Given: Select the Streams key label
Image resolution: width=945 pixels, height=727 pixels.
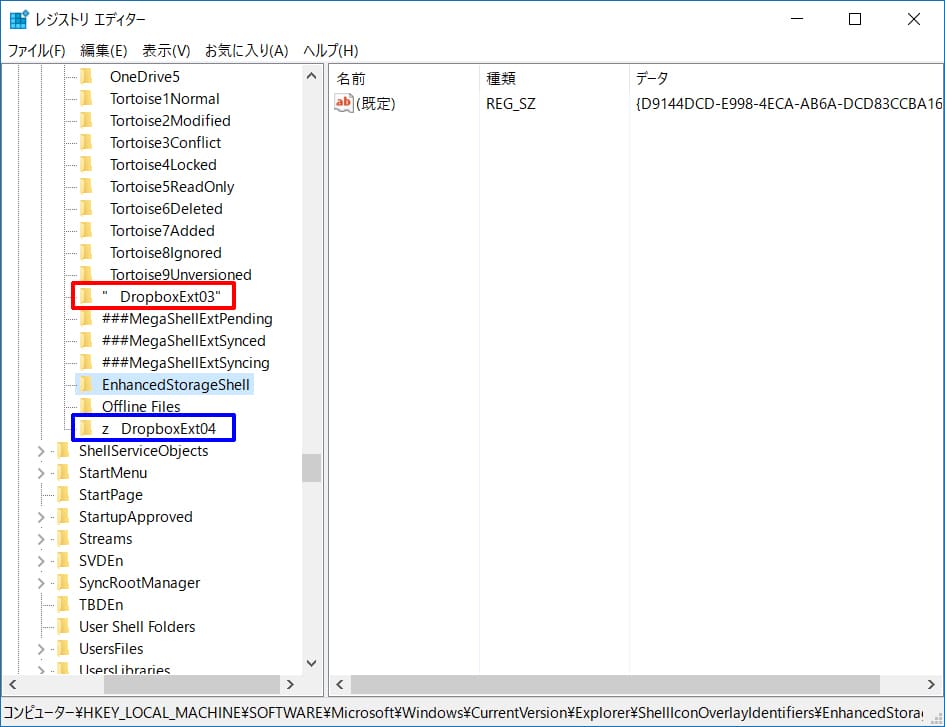Looking at the screenshot, I should (x=105, y=538).
